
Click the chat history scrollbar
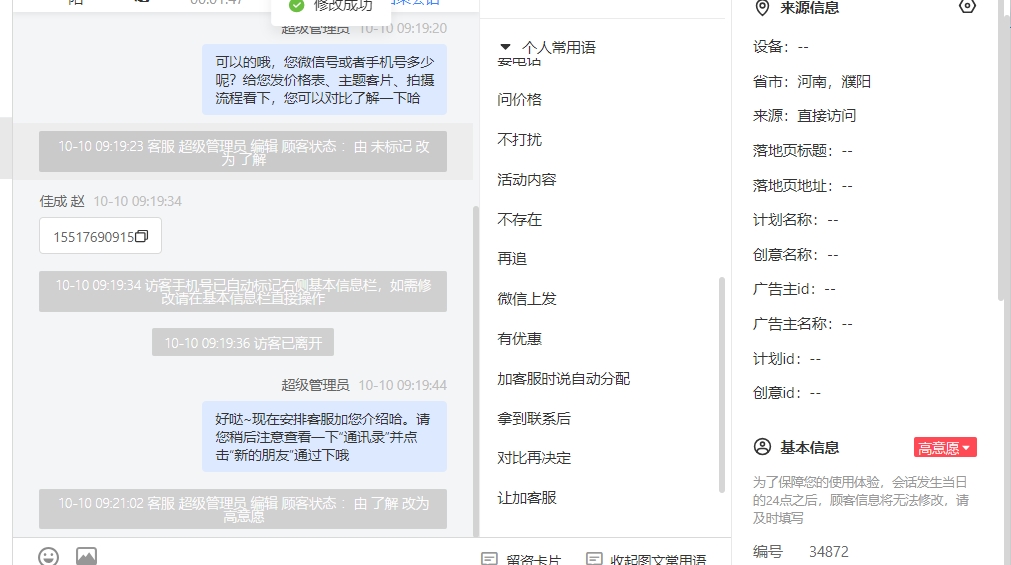coord(476,371)
